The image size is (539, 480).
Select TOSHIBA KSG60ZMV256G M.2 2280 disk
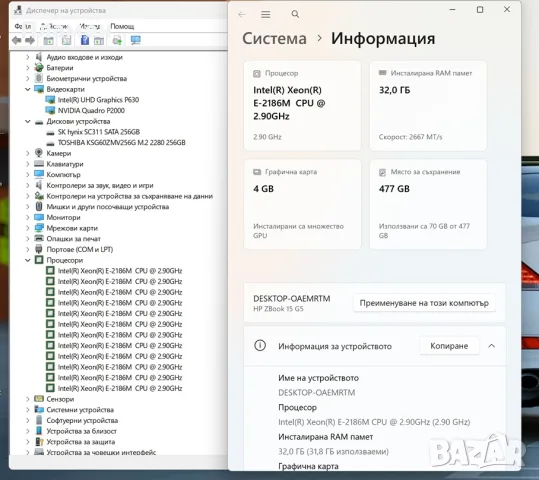tap(121, 142)
